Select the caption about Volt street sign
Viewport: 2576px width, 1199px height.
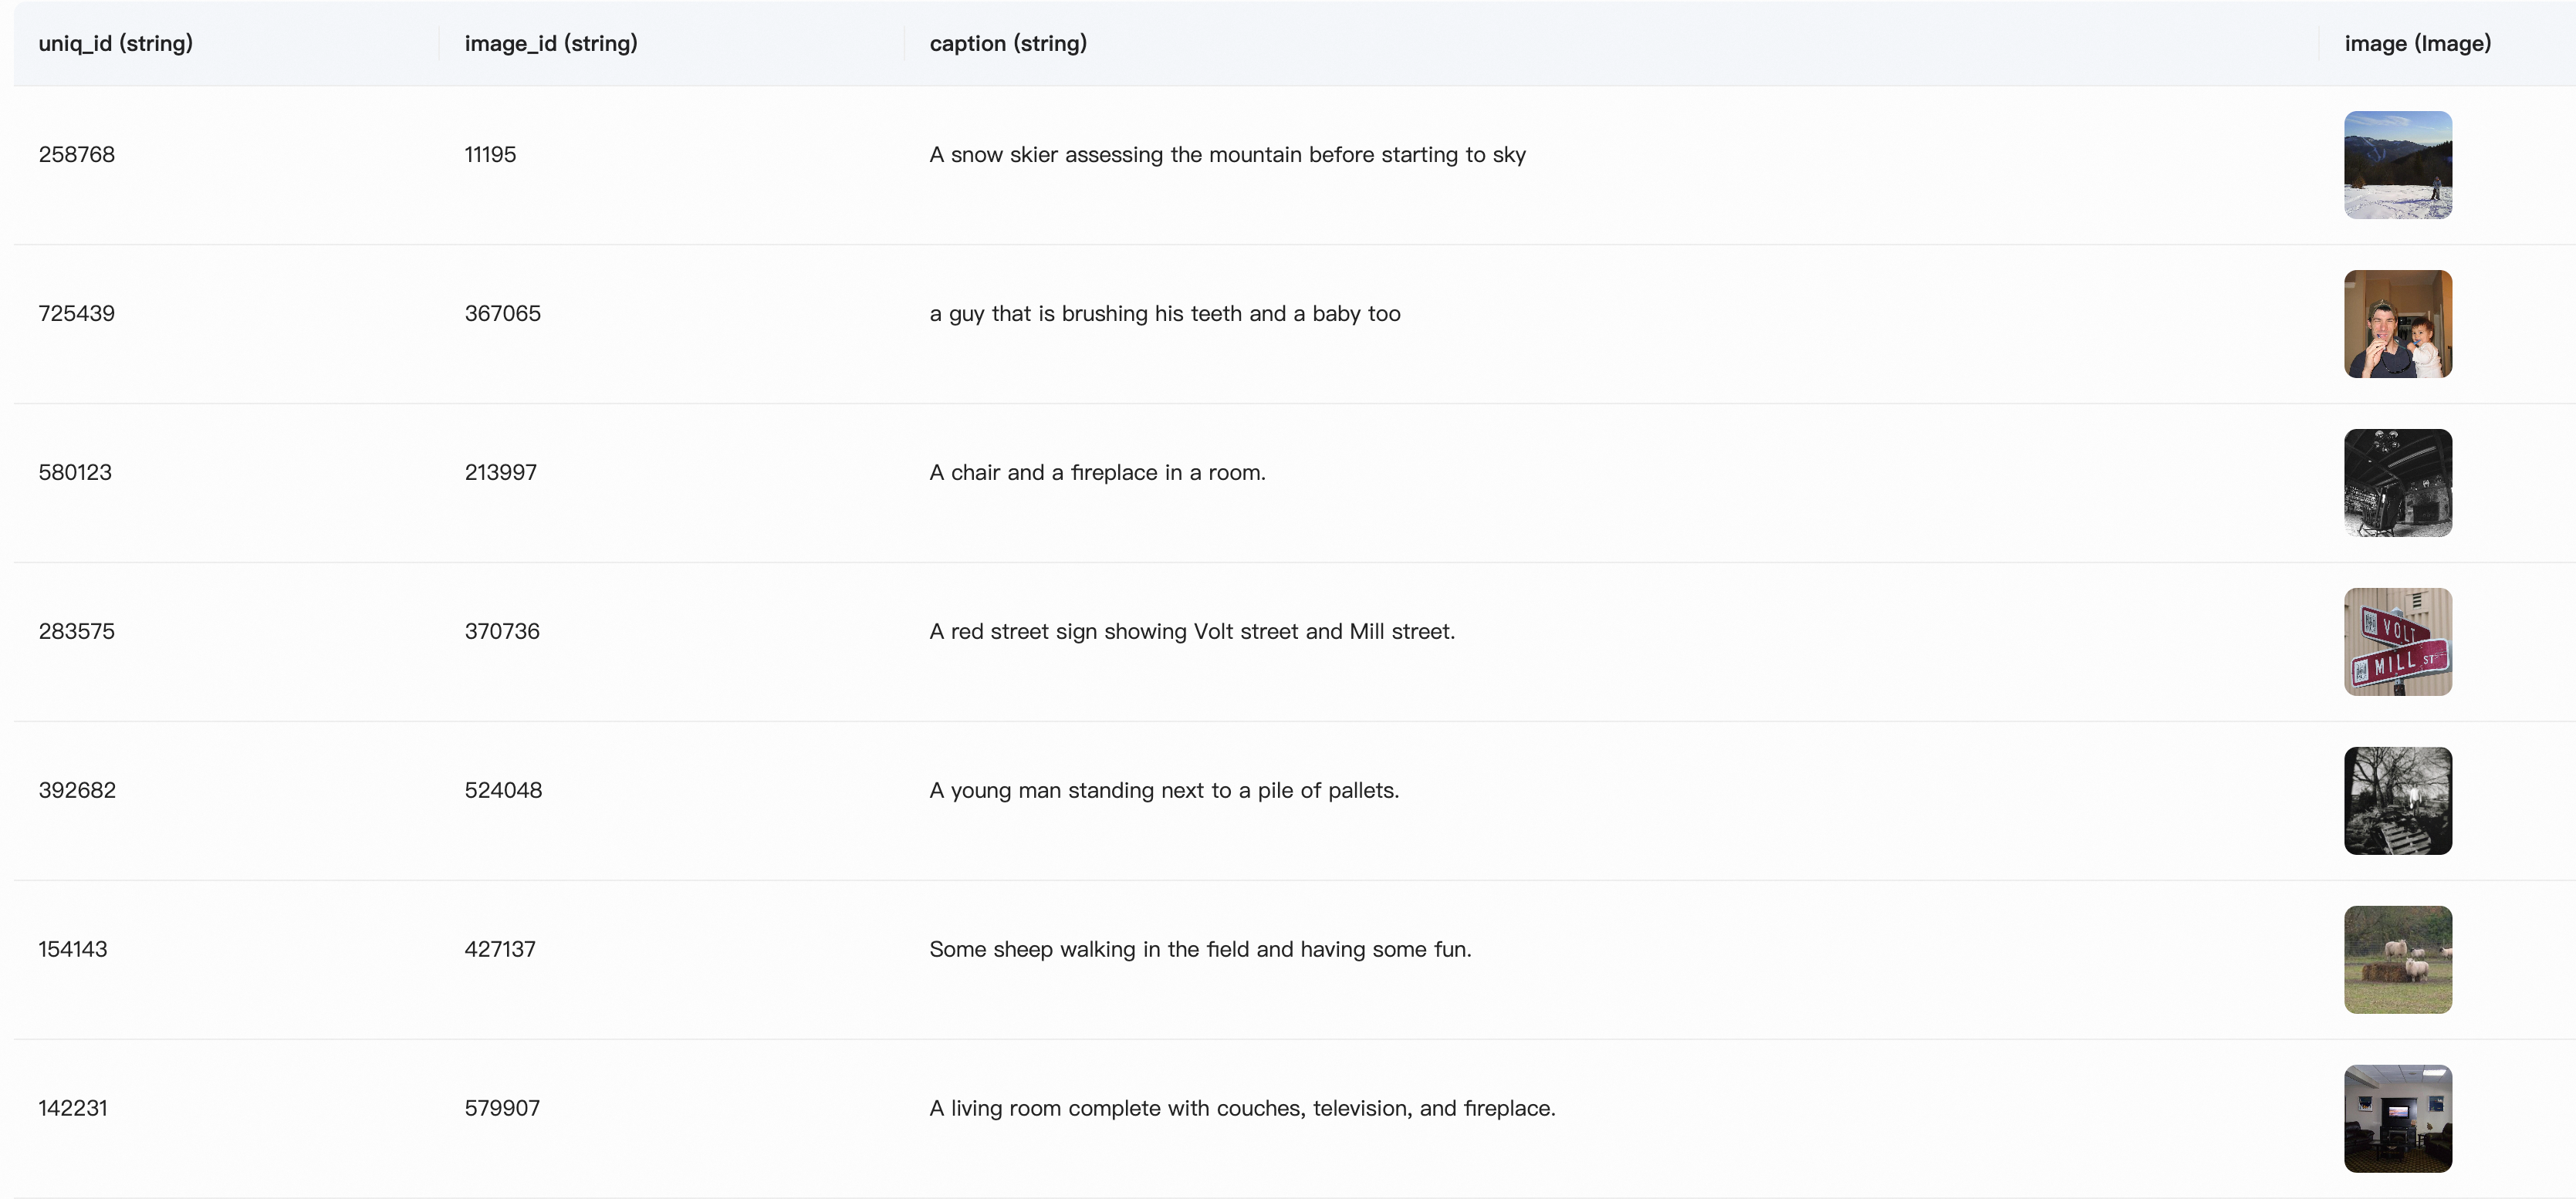tap(1192, 632)
